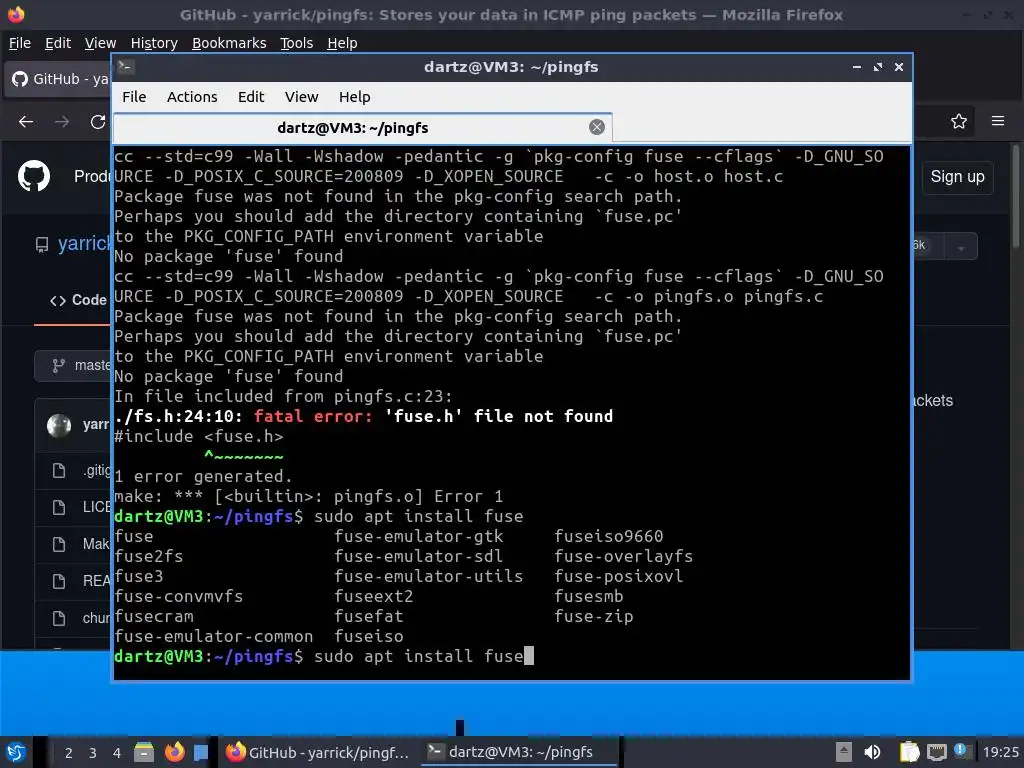
Task: Open the terminal Help menu
Action: (355, 97)
